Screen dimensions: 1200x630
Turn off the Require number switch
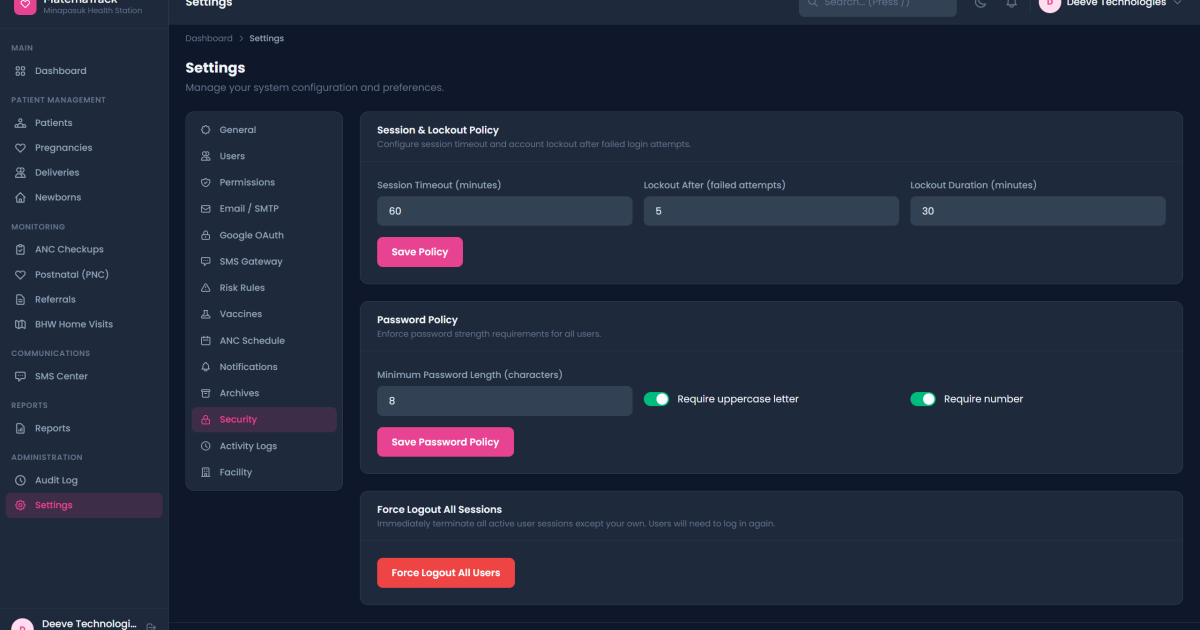click(x=923, y=399)
